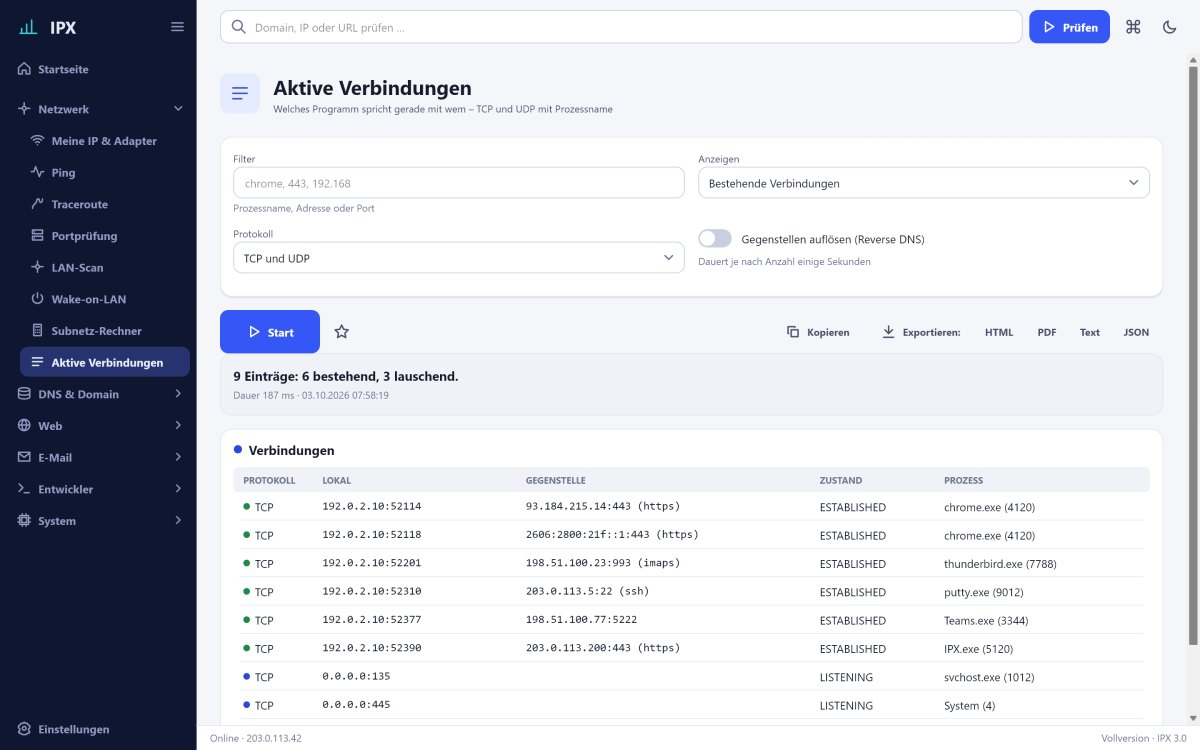Export results as PDF
Viewport: 1200px width, 750px height.
coord(1047,332)
